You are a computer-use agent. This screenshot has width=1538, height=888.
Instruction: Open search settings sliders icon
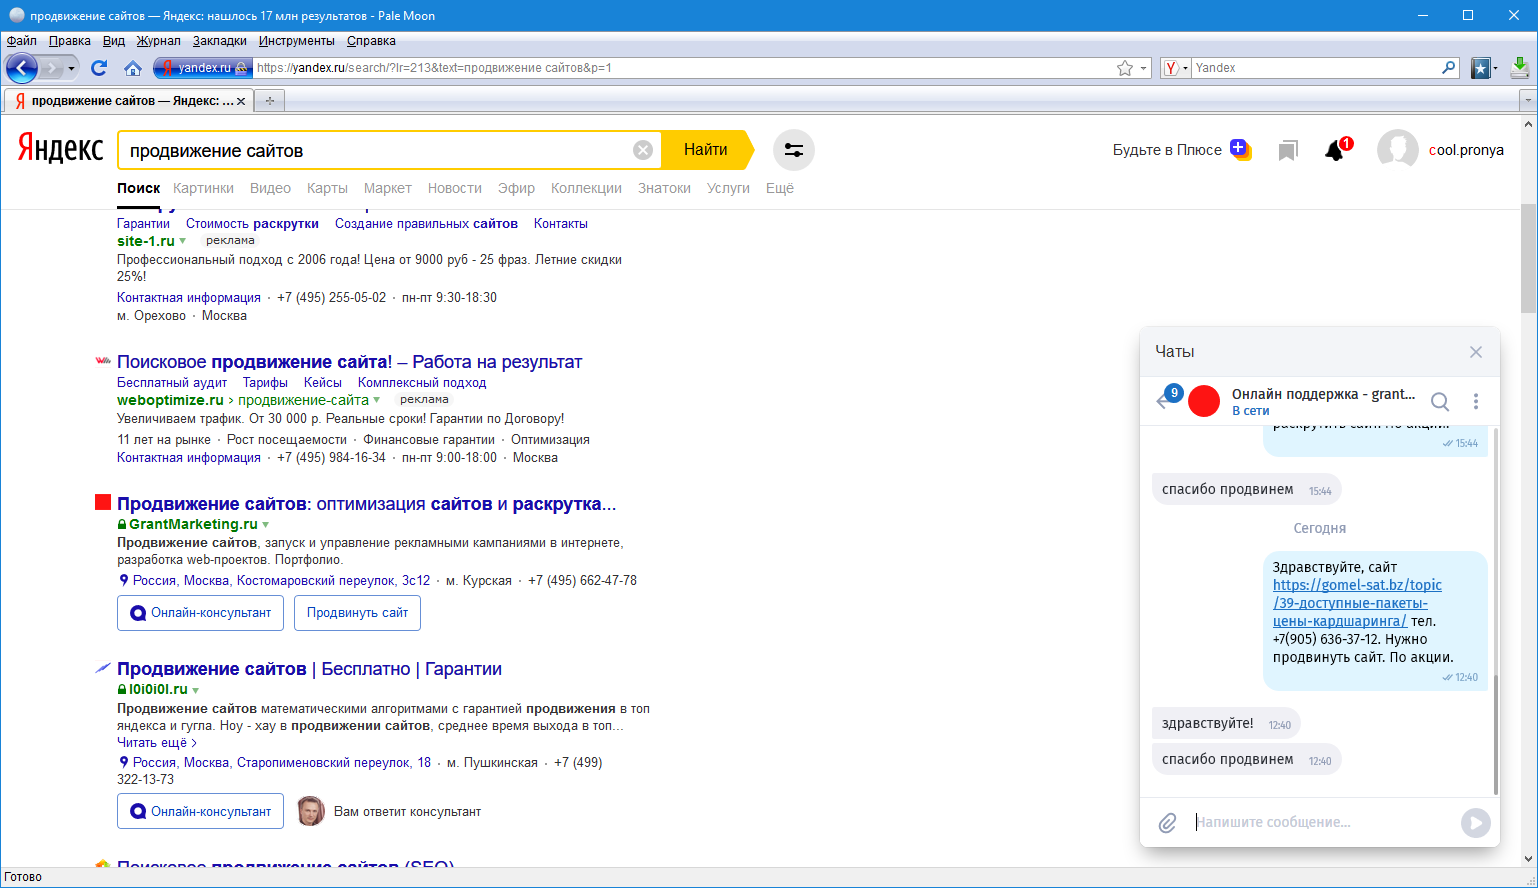point(794,150)
